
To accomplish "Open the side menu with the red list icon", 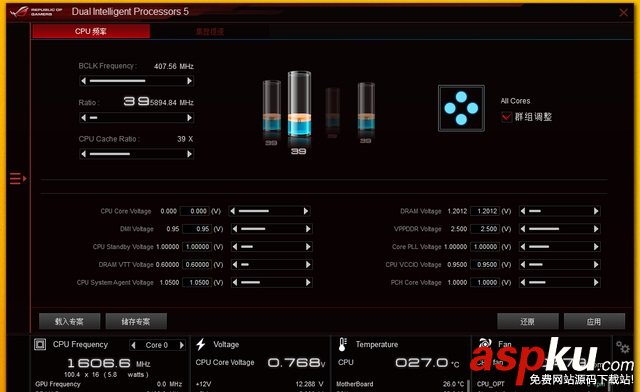I will point(18,178).
